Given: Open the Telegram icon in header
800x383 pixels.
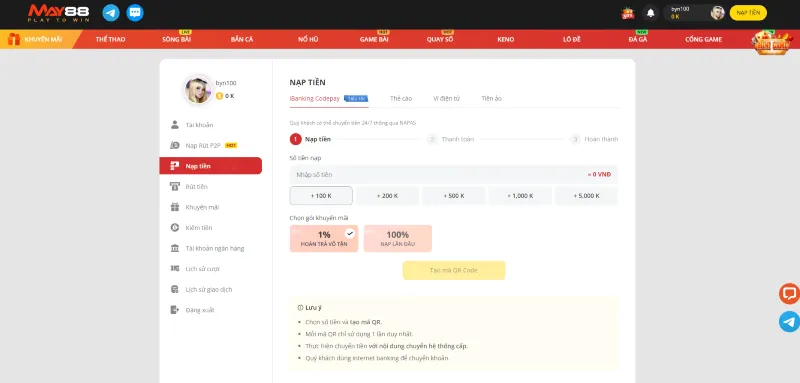Looking at the screenshot, I should [111, 13].
